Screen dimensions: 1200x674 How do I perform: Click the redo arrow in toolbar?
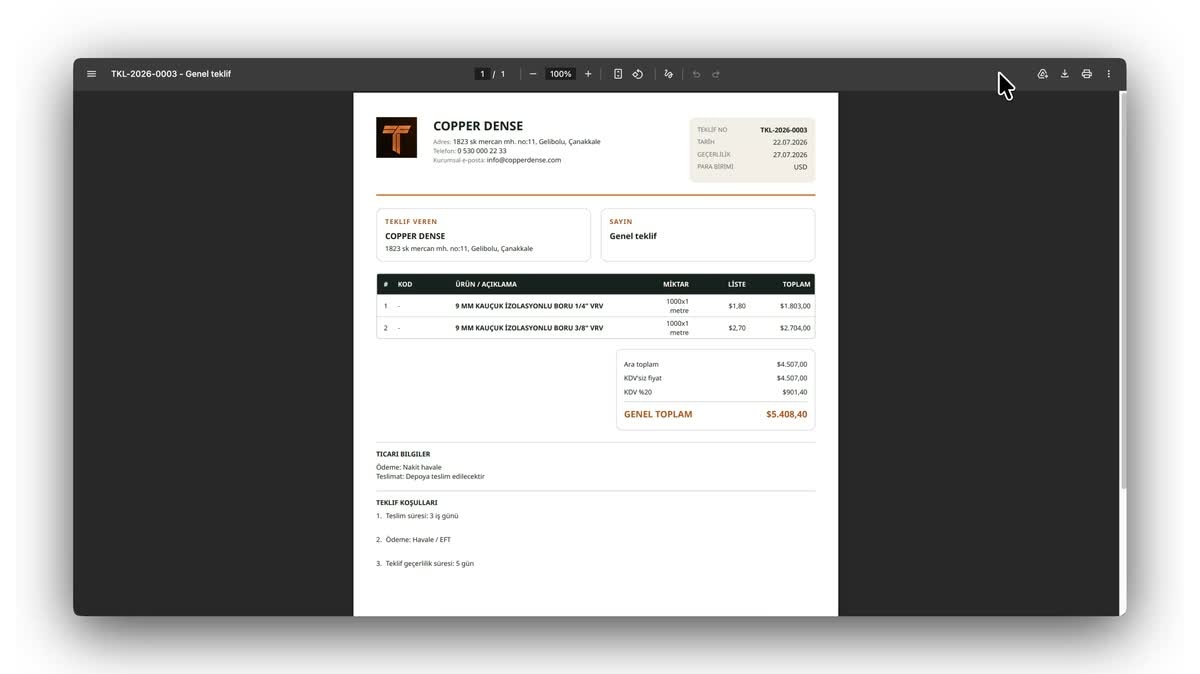pos(716,74)
